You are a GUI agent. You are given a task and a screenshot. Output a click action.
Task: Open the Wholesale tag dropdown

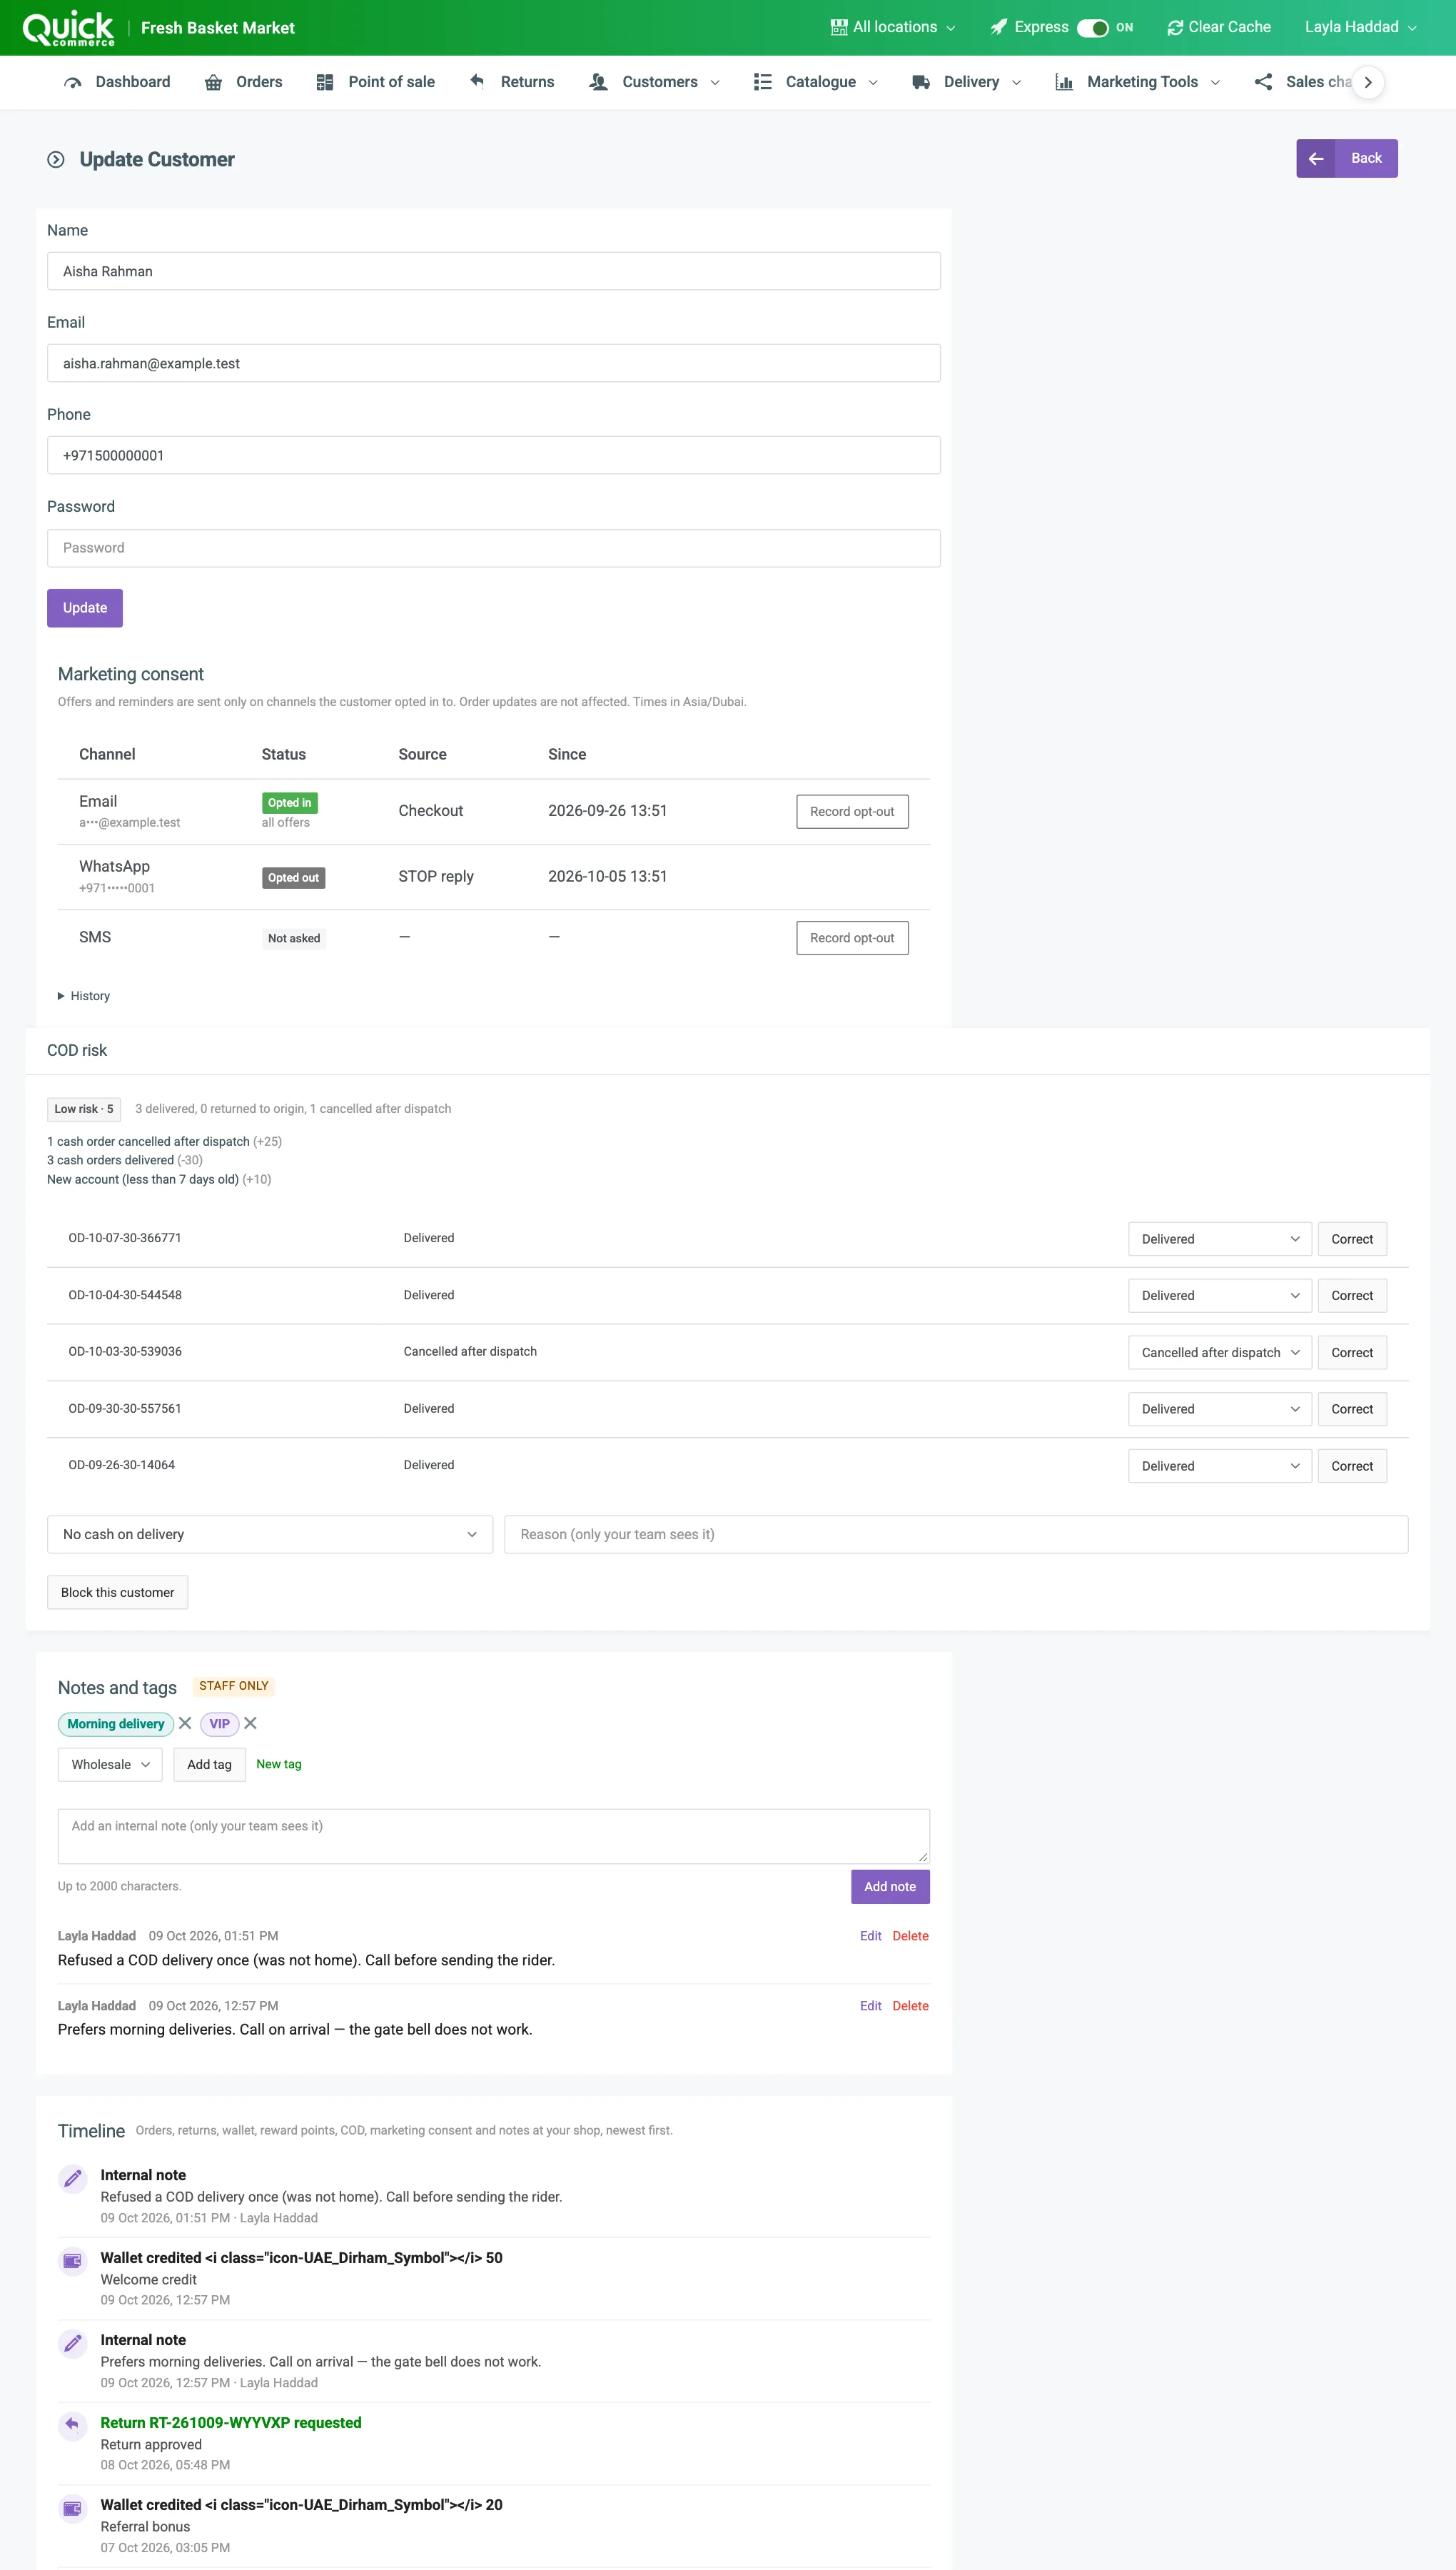point(110,1764)
